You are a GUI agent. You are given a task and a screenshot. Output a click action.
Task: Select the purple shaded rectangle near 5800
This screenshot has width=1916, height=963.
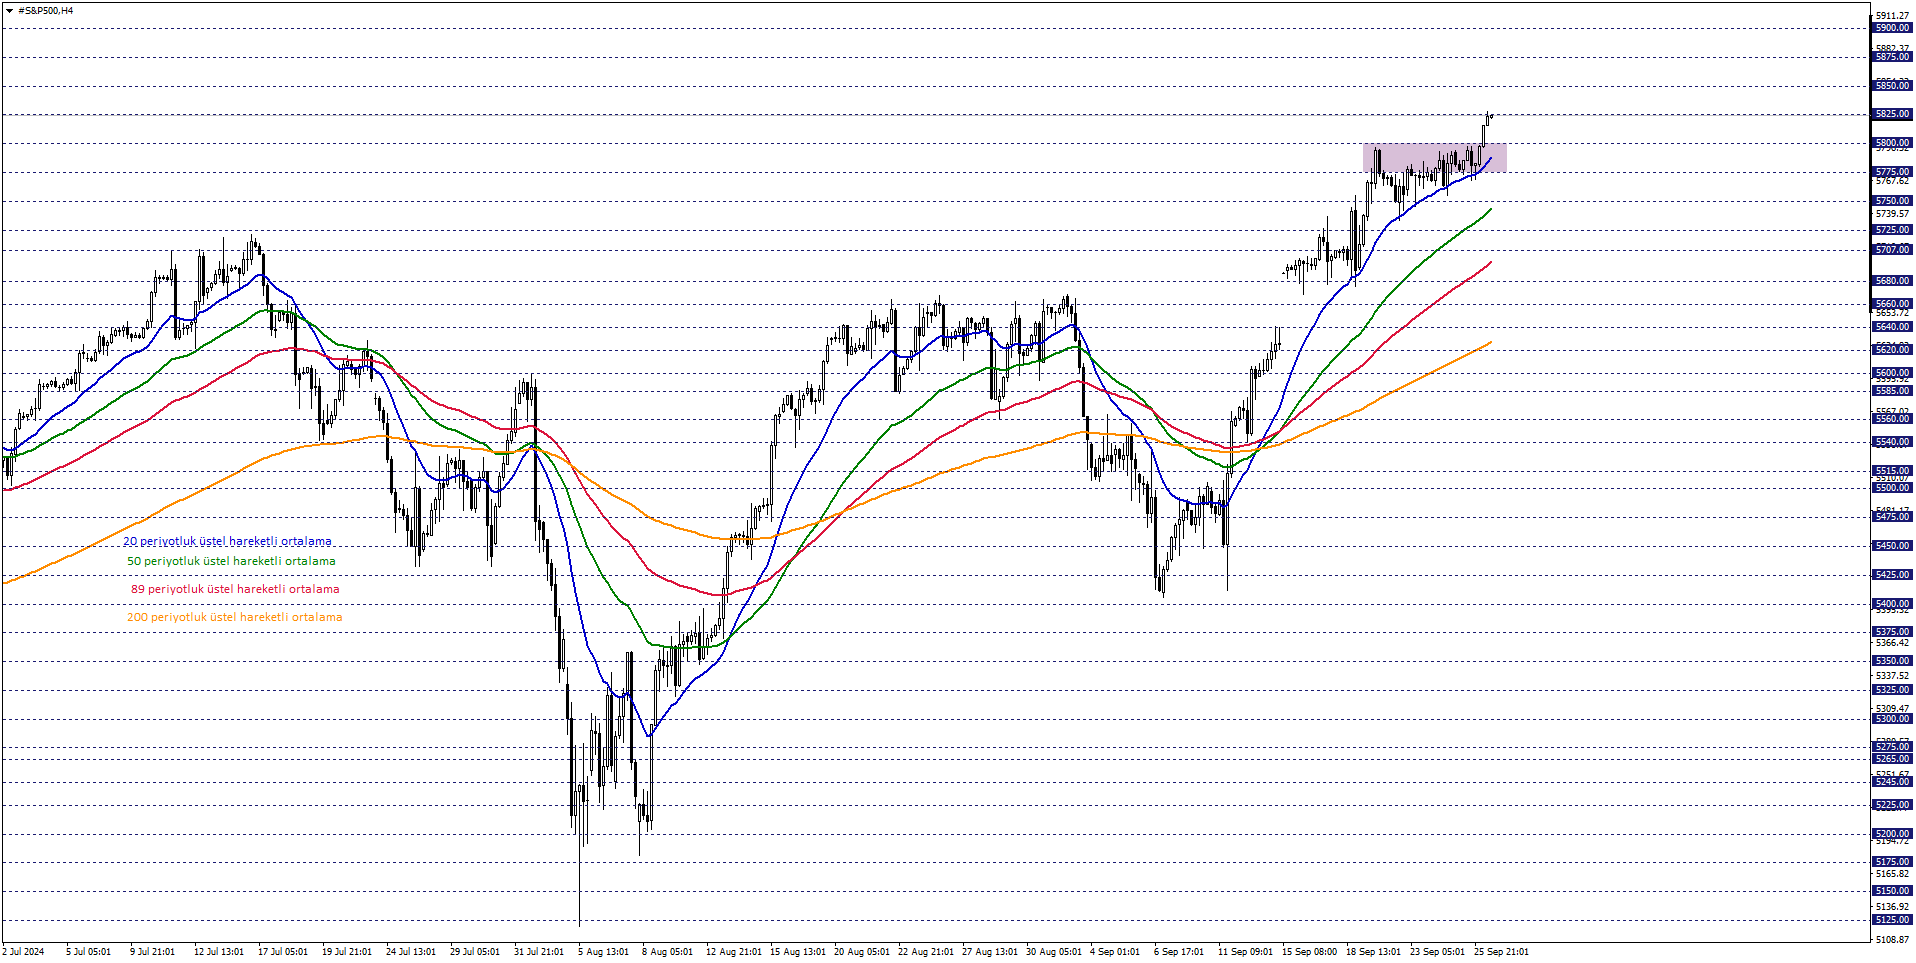1434,157
